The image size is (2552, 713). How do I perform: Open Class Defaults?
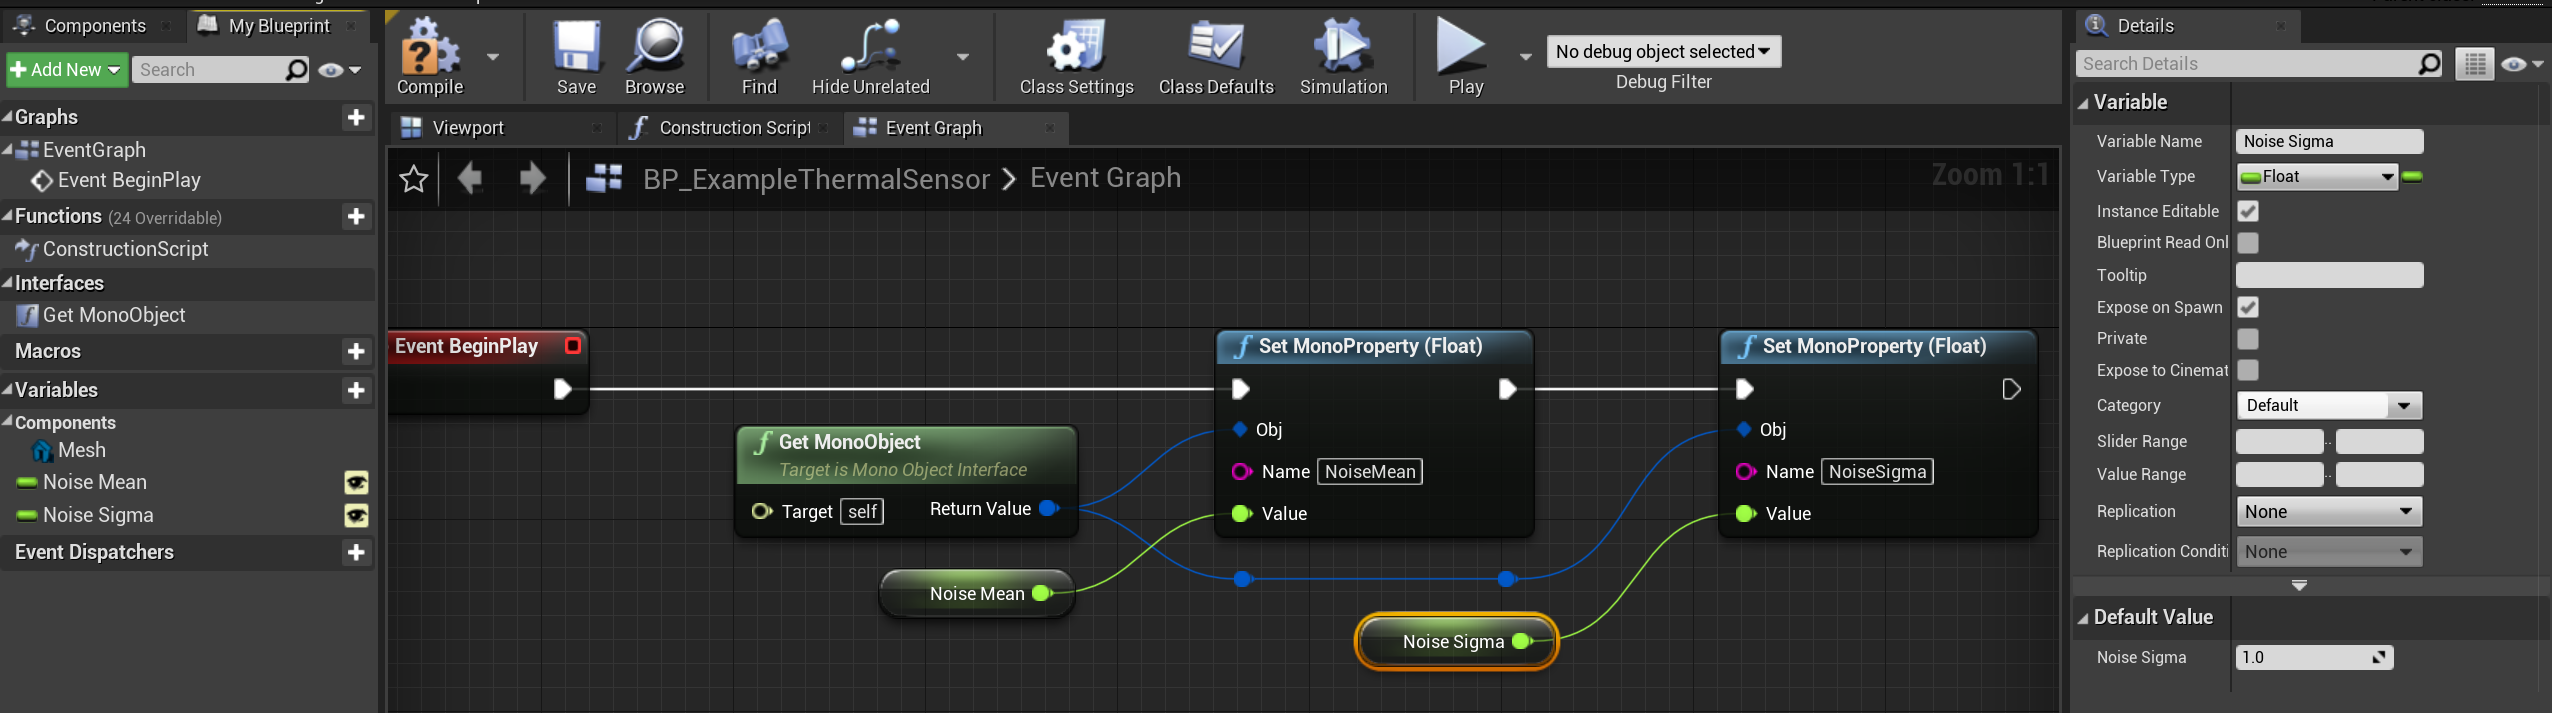coord(1216,57)
